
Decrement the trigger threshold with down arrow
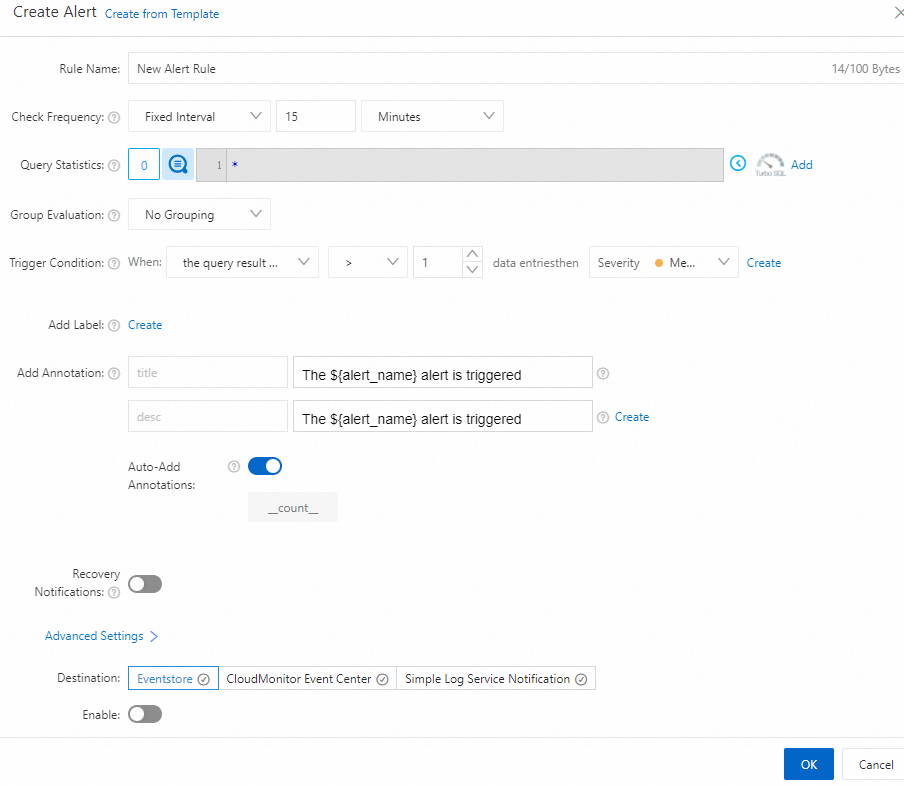tap(472, 269)
